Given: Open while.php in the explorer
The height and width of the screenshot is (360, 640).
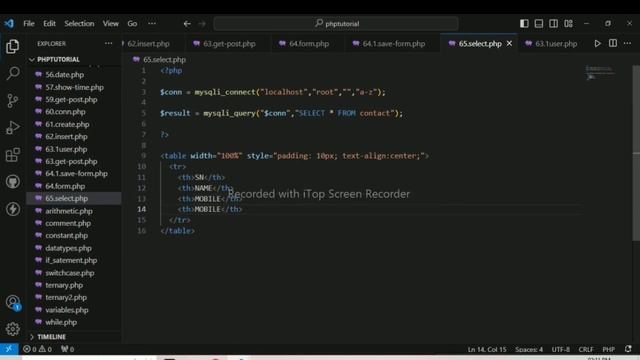Looking at the screenshot, I should (61, 322).
